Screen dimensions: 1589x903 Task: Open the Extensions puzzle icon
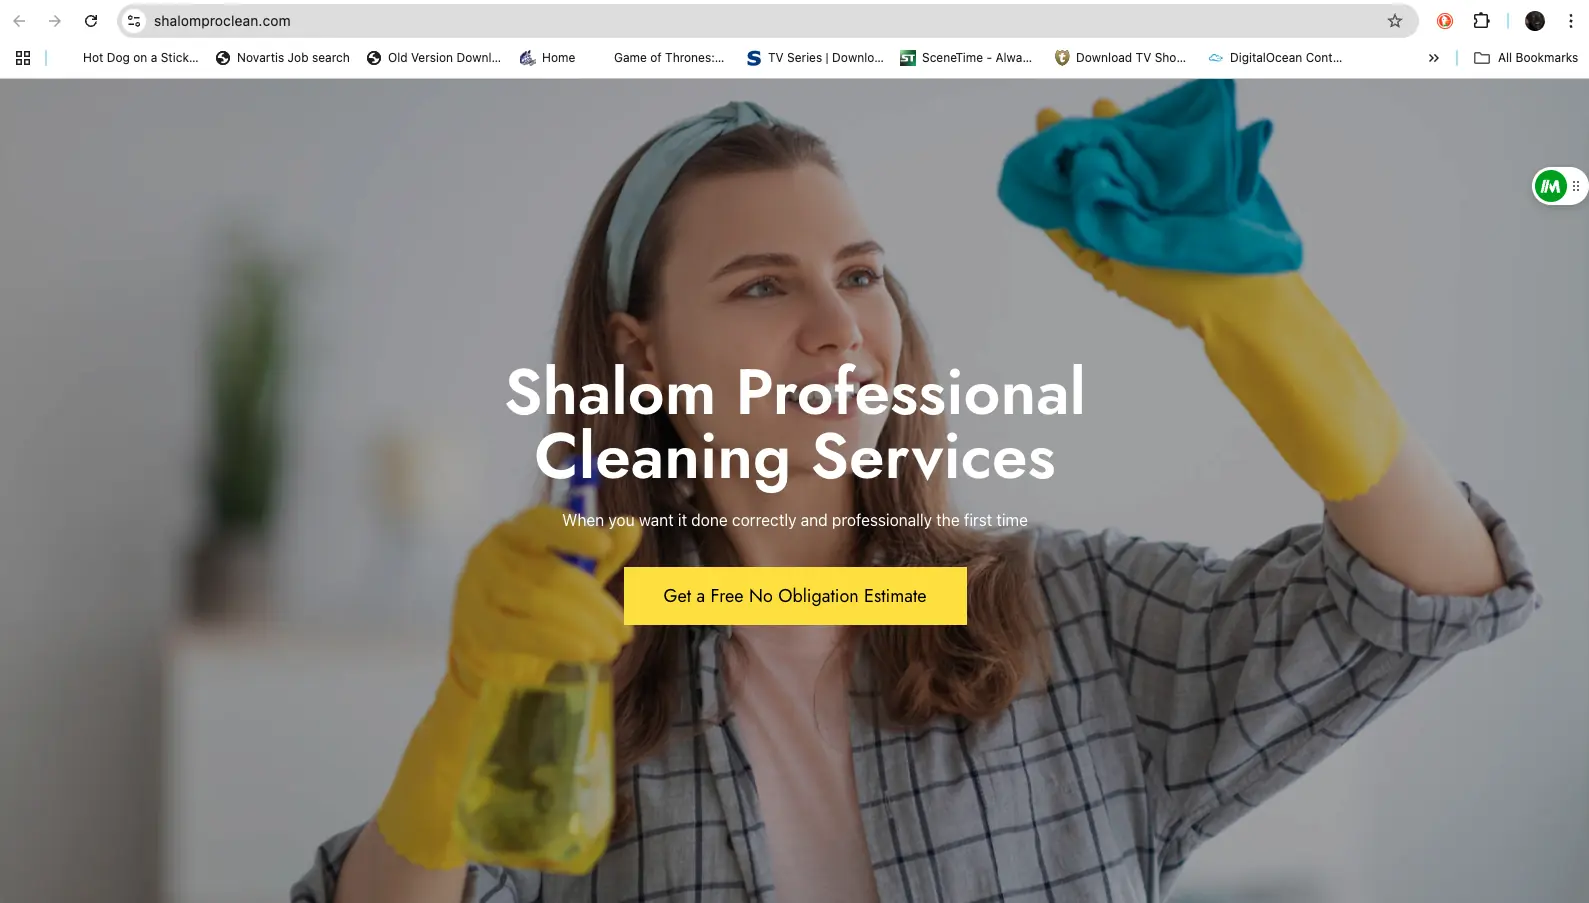[1482, 21]
